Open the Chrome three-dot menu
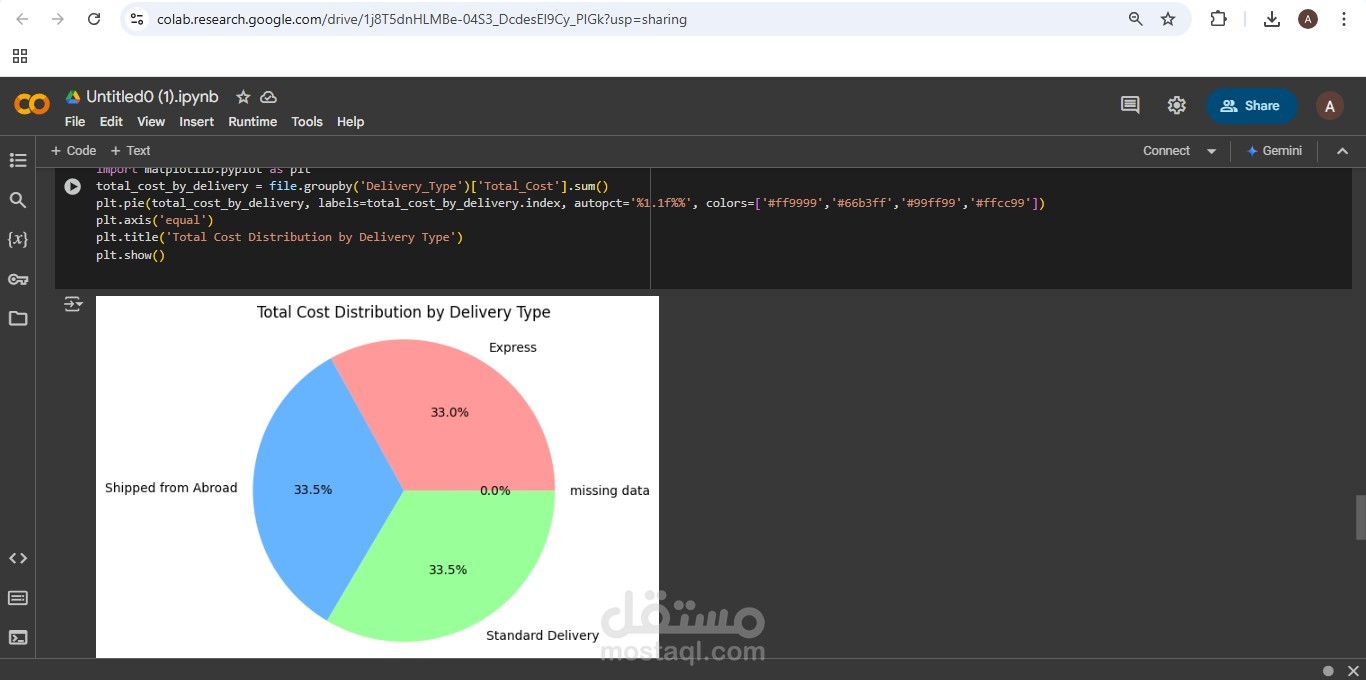Screen dimensions: 1366x680 click(1344, 19)
